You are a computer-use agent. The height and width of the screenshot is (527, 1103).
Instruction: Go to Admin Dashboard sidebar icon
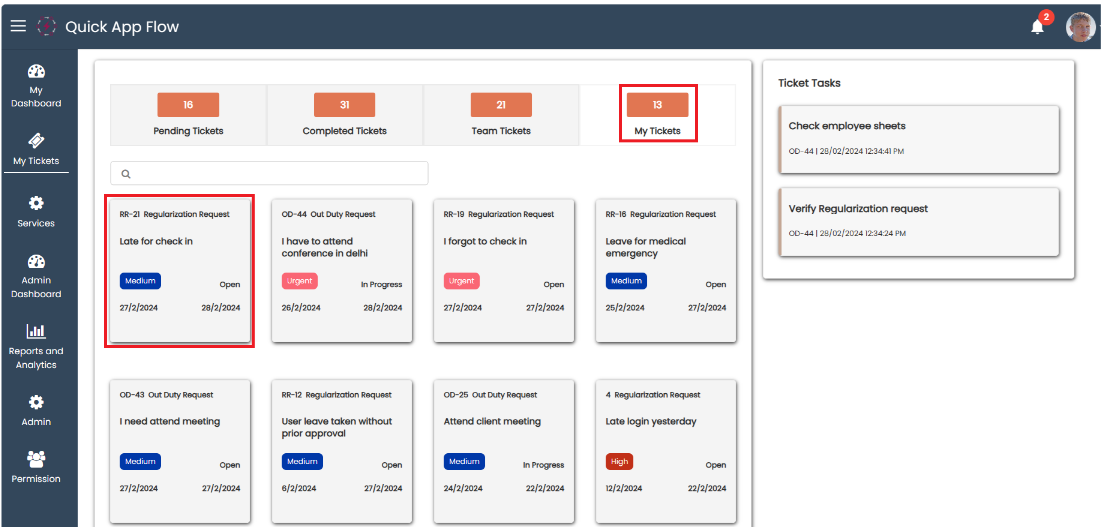click(x=36, y=262)
